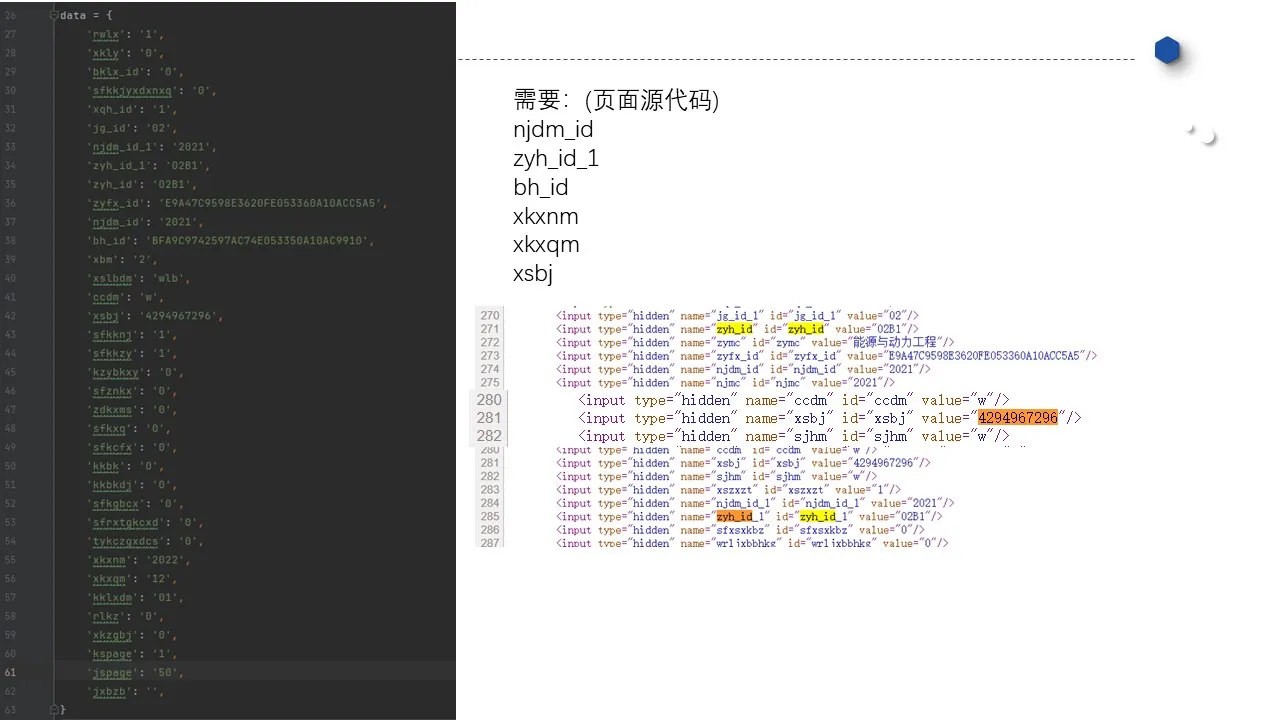Click the 'rlkz': '0' code line
The image size is (1280, 720).
click(127, 616)
